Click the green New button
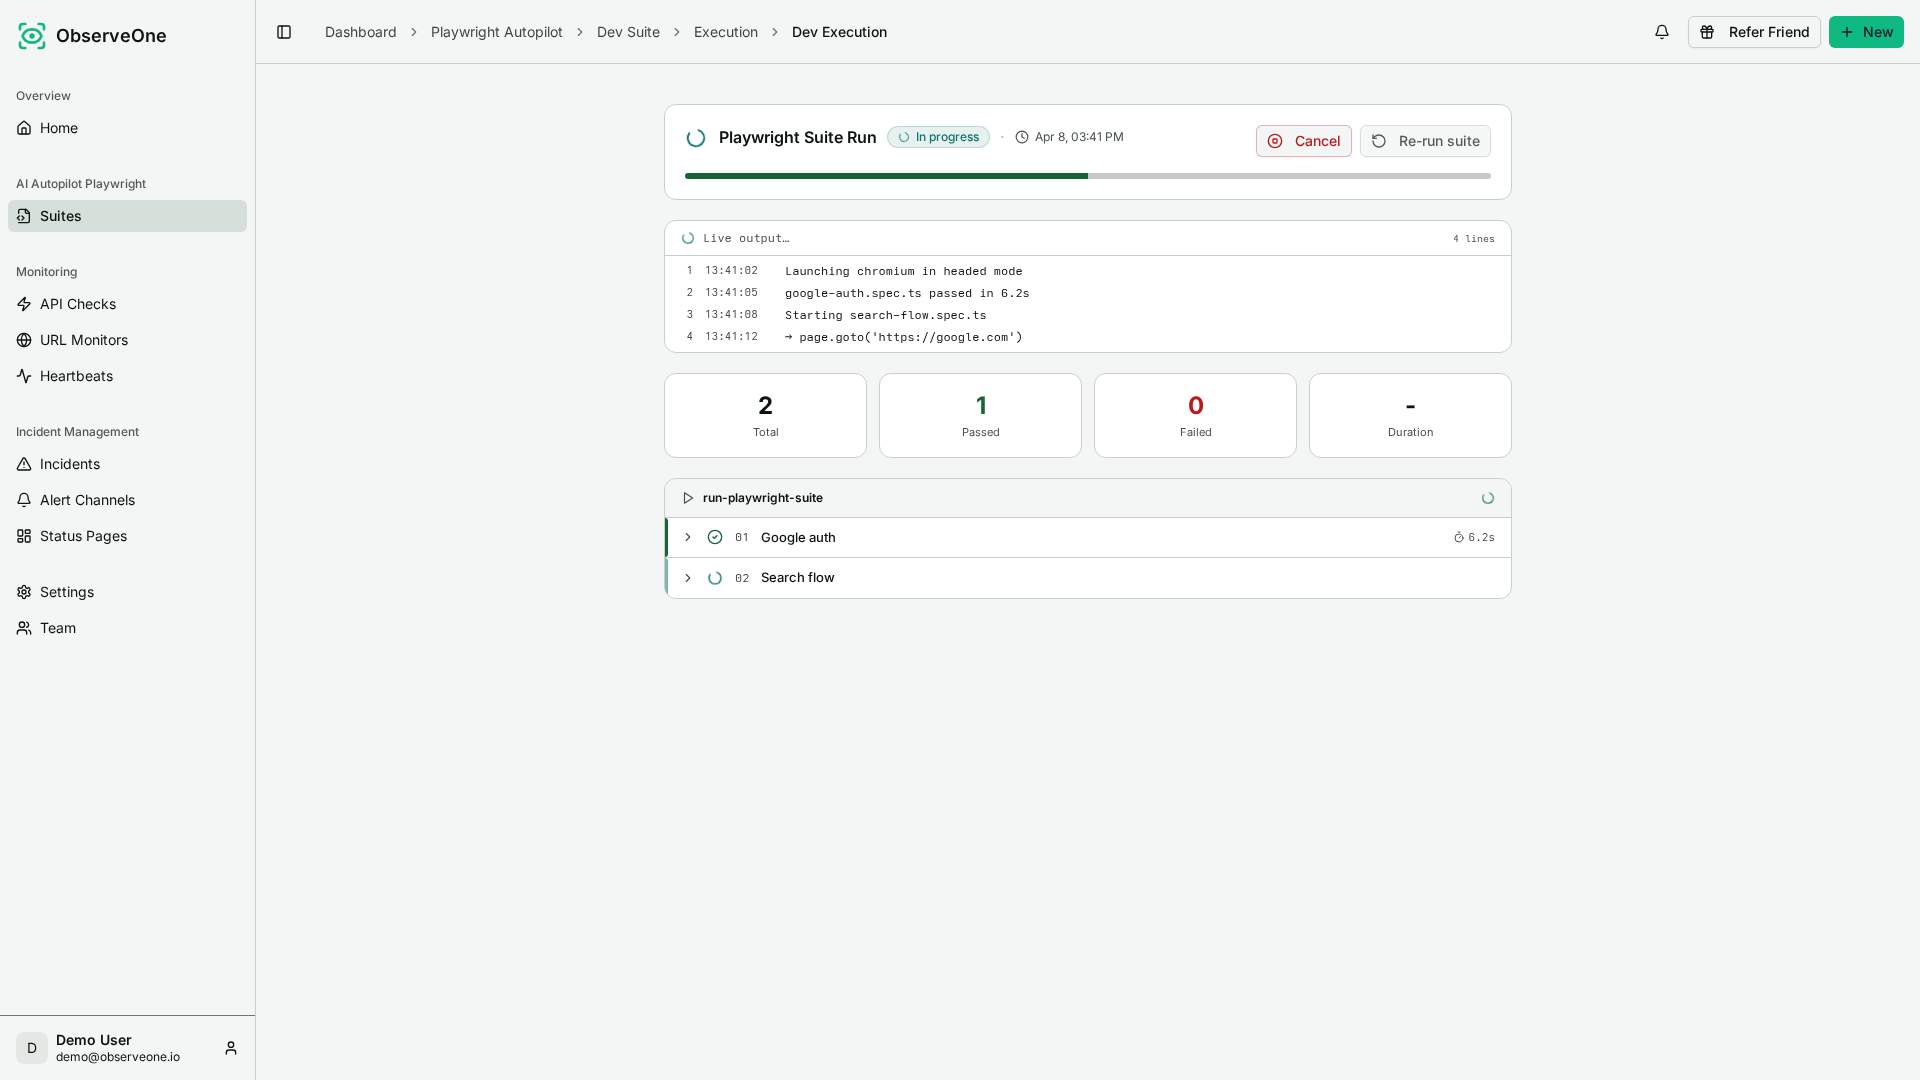 [1866, 32]
